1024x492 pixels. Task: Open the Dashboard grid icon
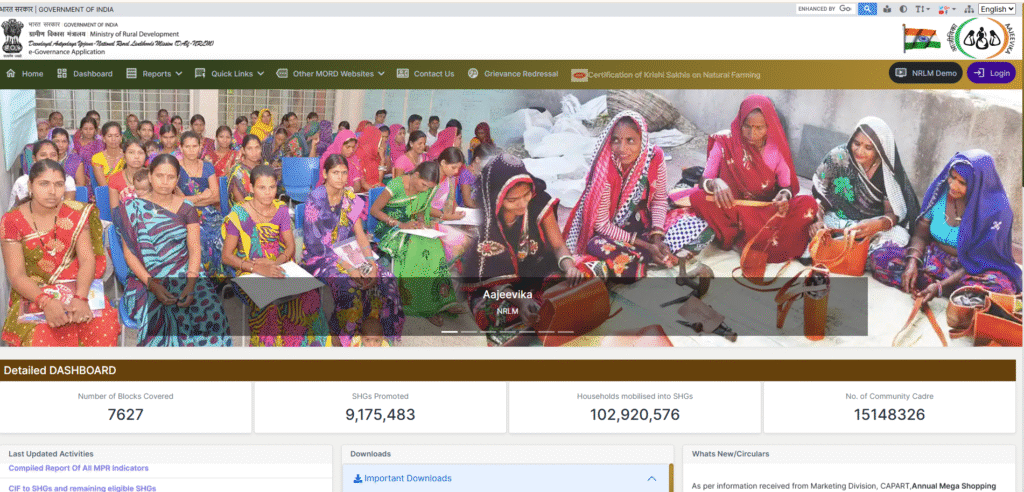(62, 74)
